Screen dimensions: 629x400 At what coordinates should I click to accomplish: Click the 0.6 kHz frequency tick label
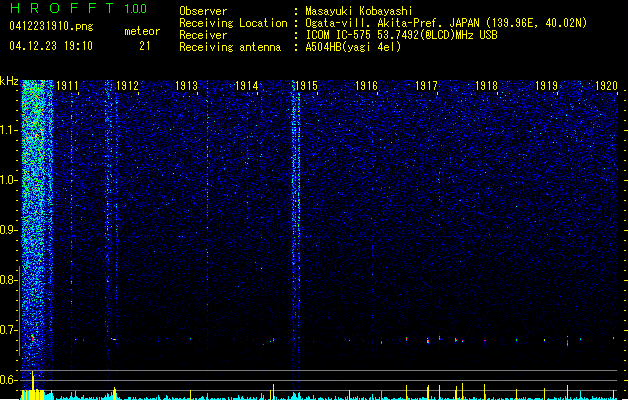[9, 380]
